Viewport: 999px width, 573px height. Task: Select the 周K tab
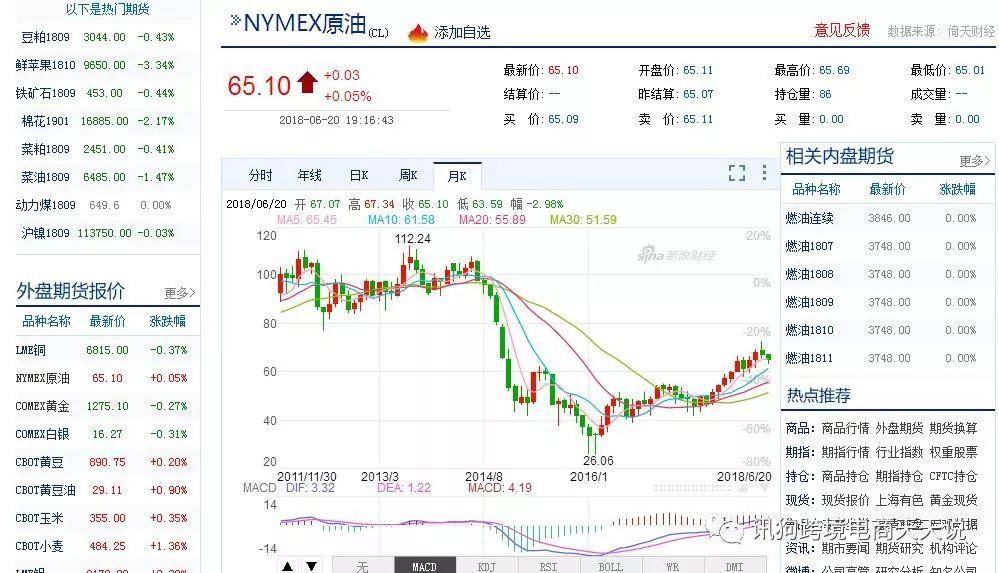tap(408, 175)
